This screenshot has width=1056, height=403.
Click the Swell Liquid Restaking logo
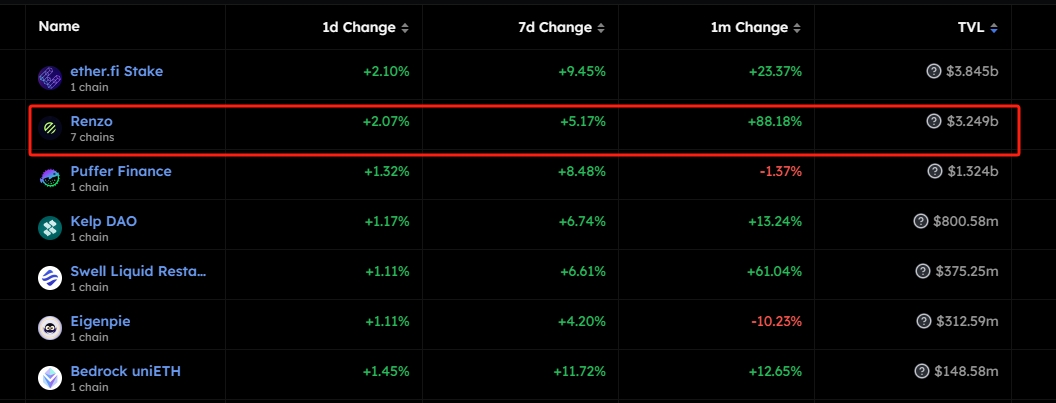pyautogui.click(x=50, y=278)
